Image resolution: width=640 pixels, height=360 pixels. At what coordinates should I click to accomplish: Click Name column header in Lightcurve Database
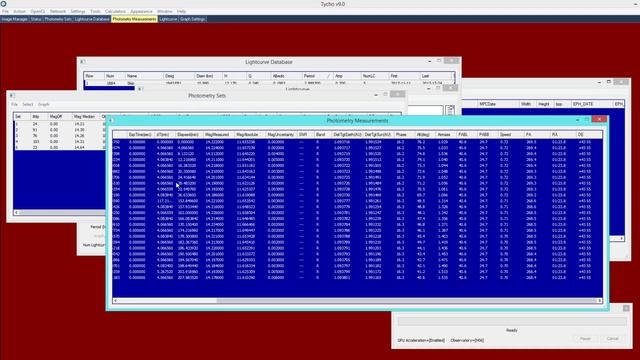pyautogui.click(x=144, y=76)
